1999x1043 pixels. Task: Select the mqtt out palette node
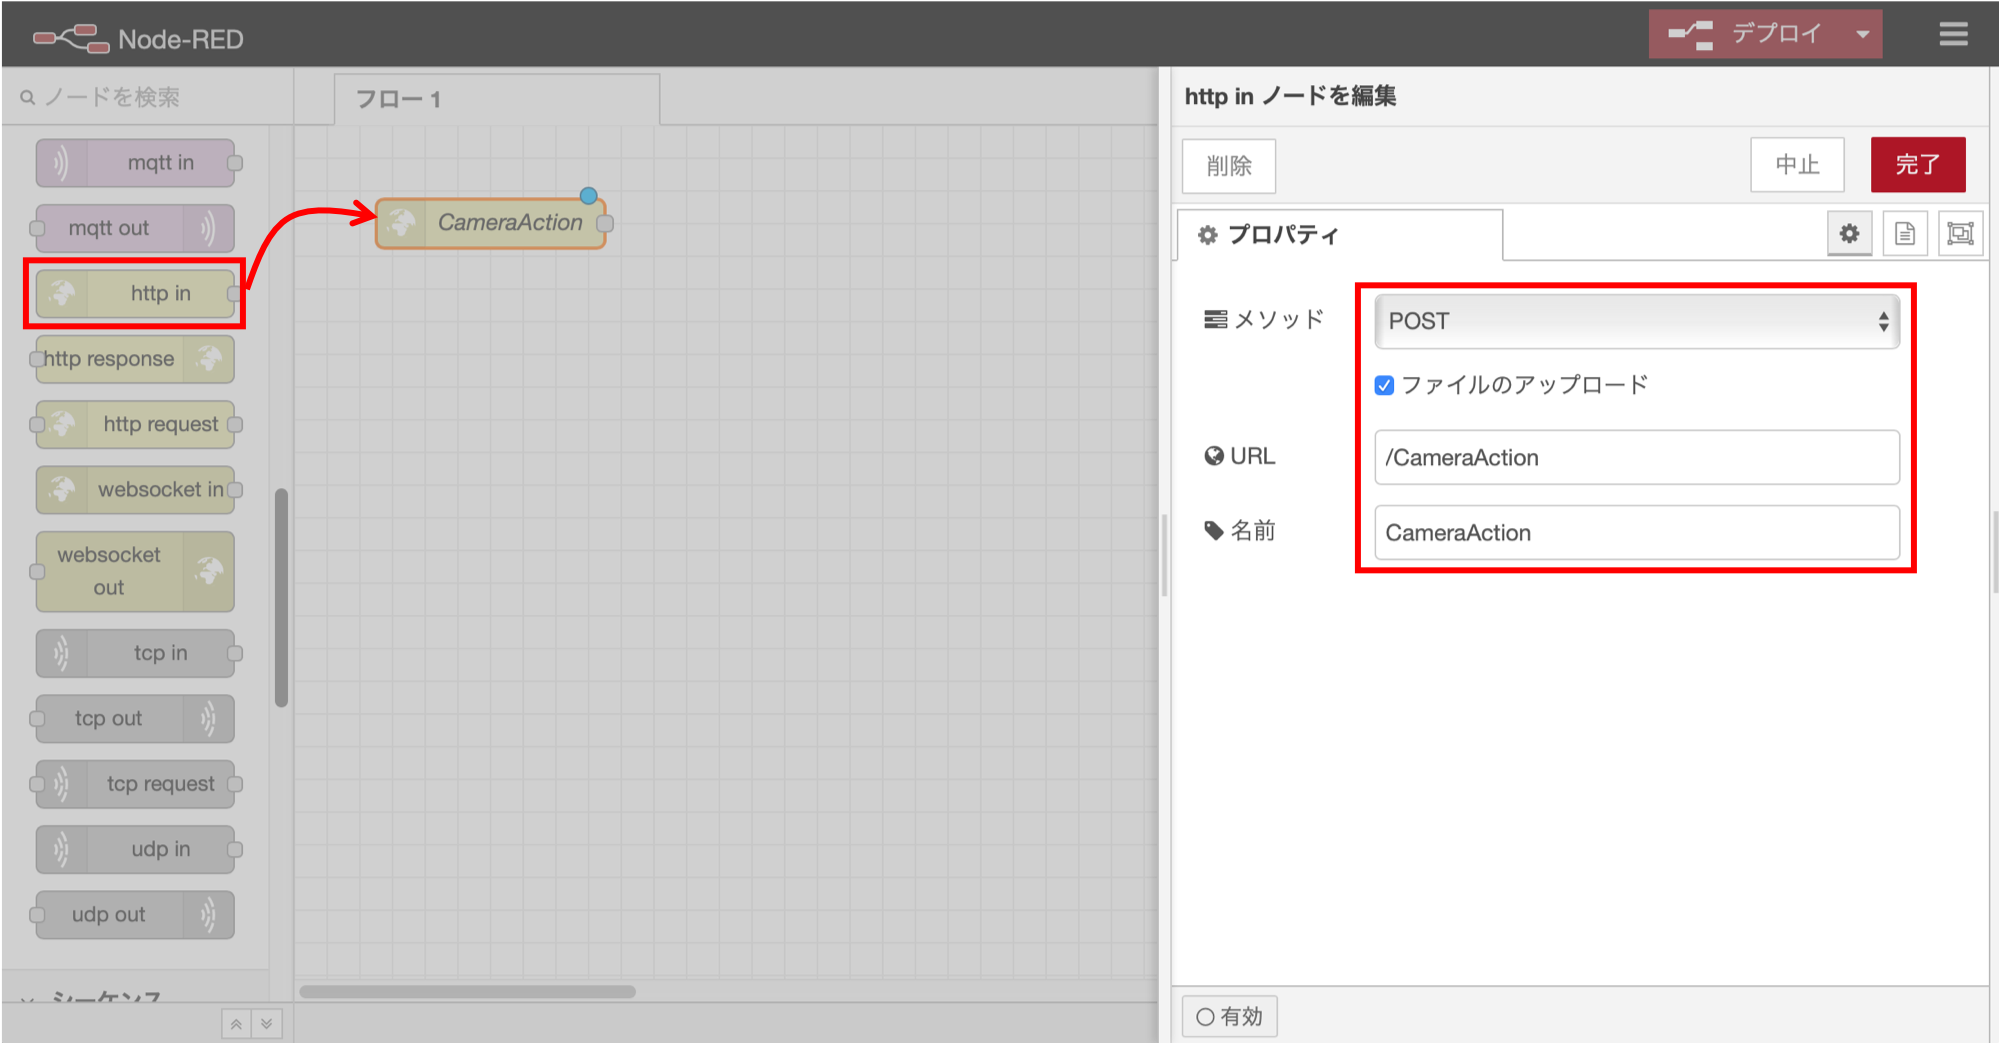point(135,228)
